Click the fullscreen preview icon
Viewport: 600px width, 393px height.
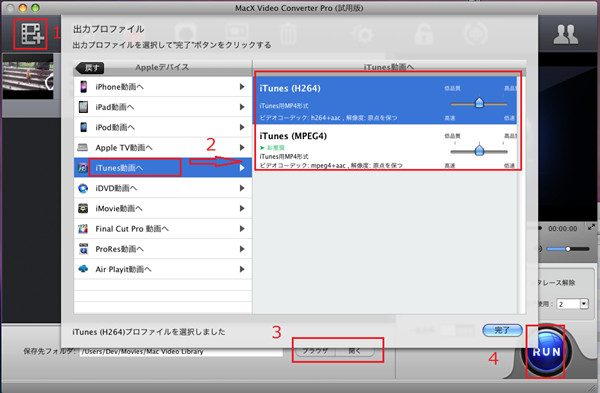(x=591, y=227)
